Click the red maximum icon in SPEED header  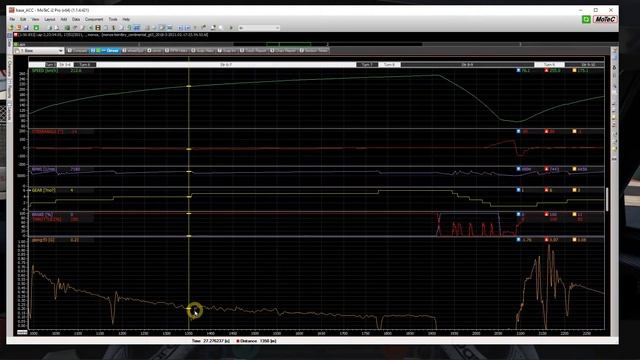click(547, 71)
